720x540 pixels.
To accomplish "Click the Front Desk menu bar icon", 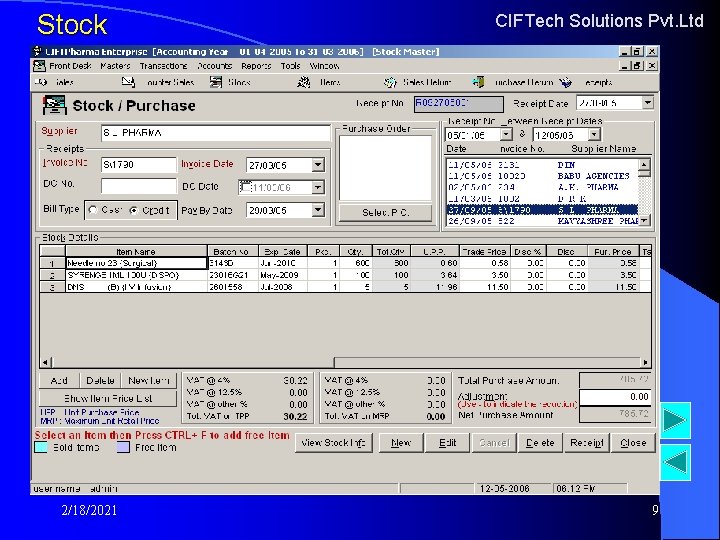I will (39, 66).
